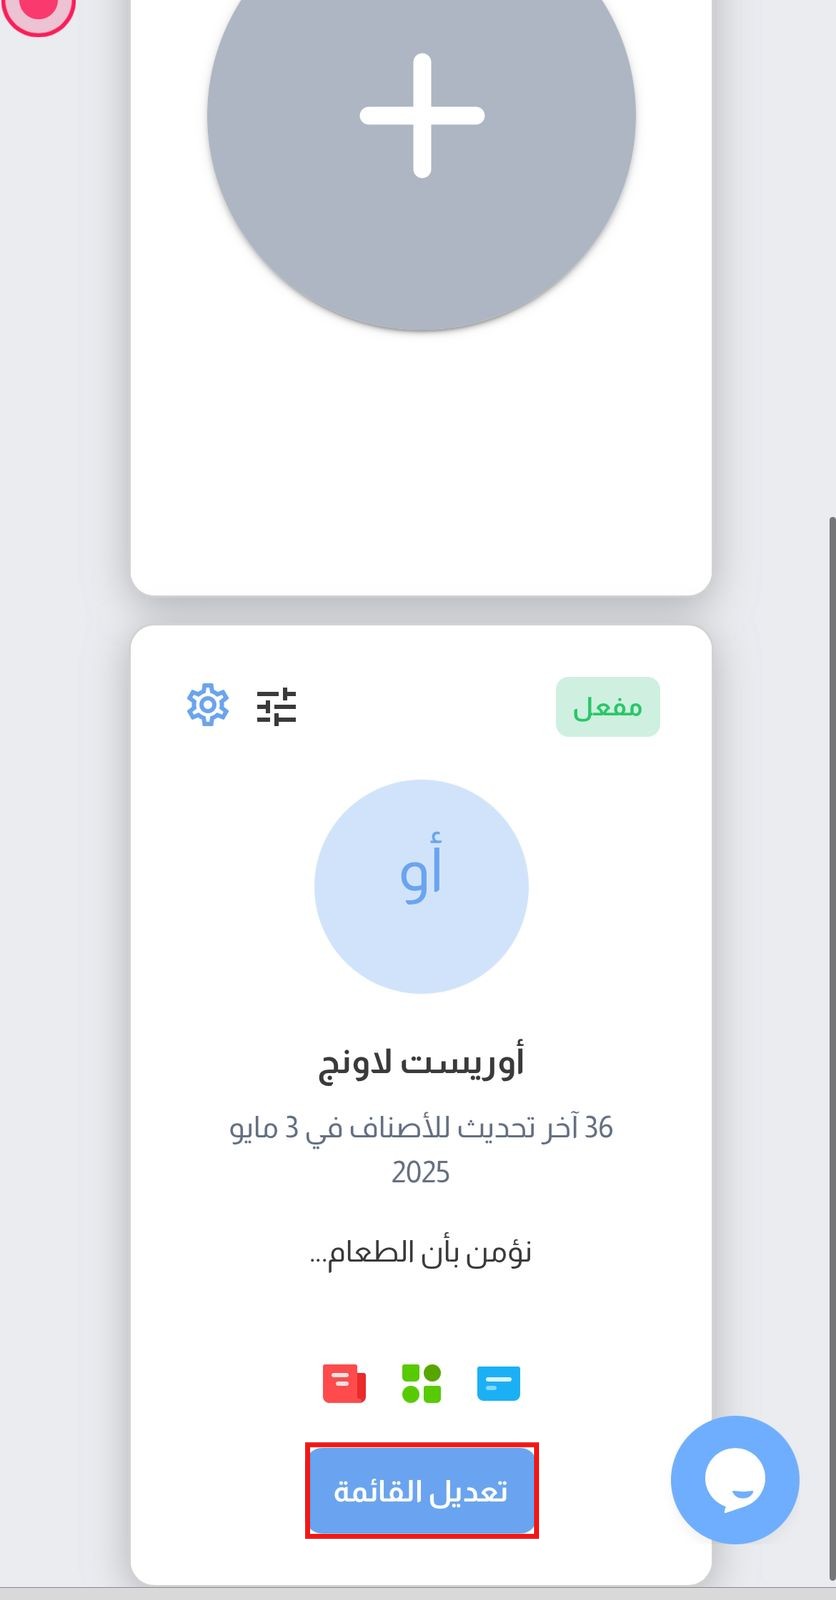Image resolution: width=836 pixels, height=1600 pixels.
Task: Open settings with the blue gear icon
Action: pyautogui.click(x=208, y=705)
